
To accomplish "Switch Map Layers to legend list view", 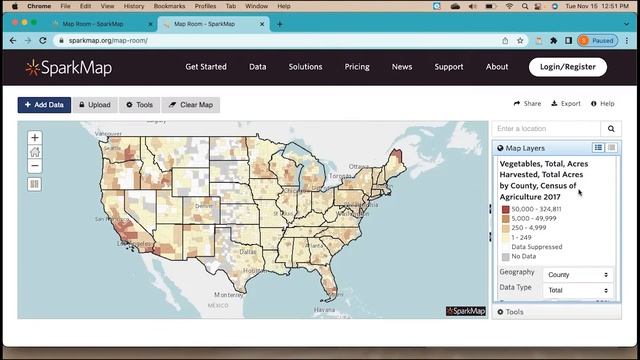I will 598,148.
